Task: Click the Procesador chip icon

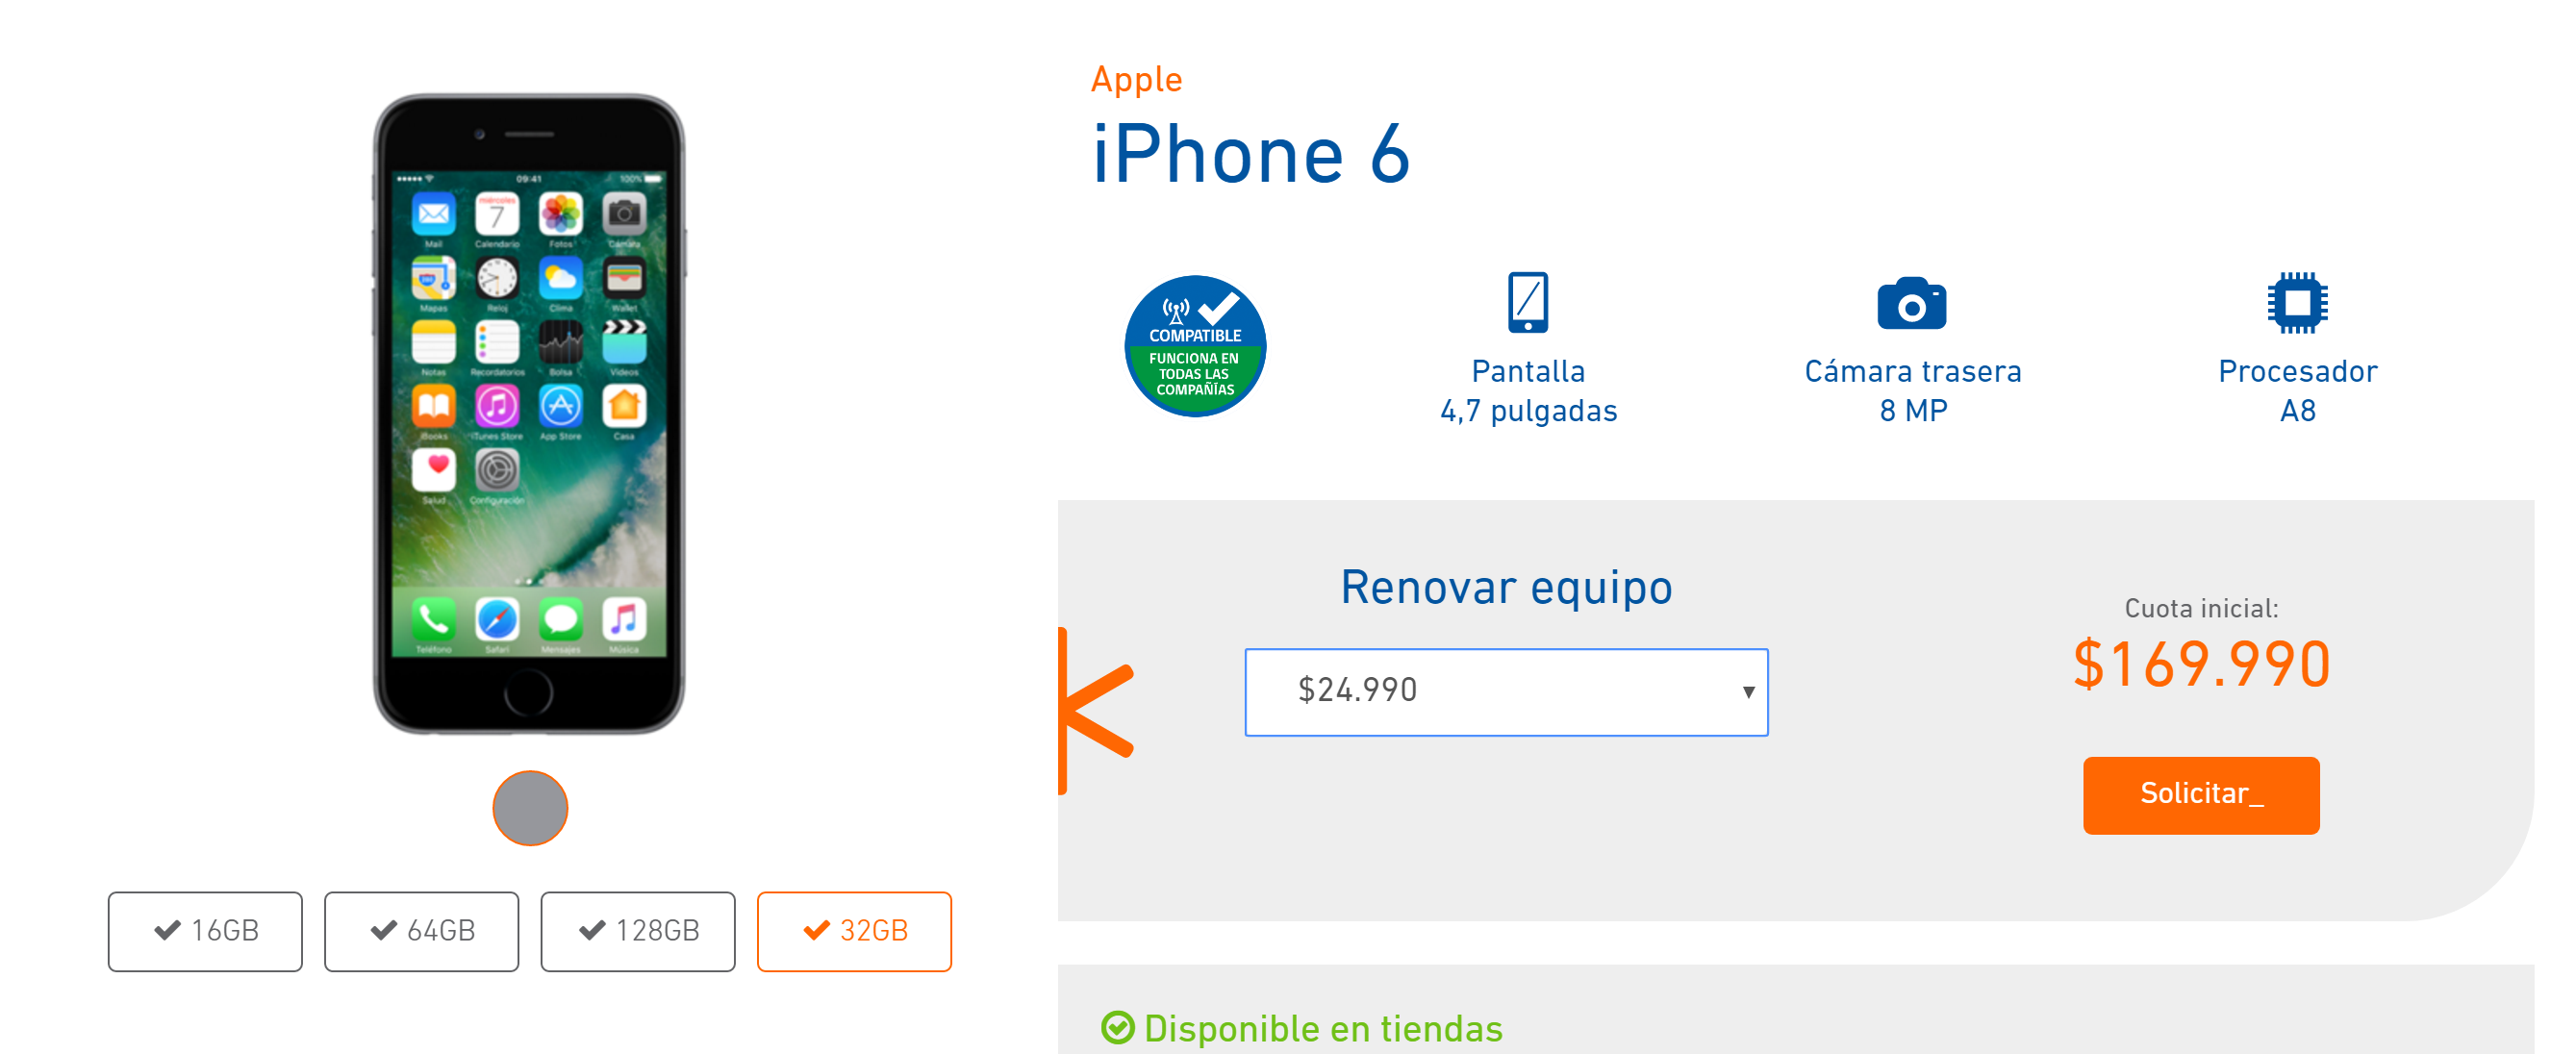Action: [2297, 302]
